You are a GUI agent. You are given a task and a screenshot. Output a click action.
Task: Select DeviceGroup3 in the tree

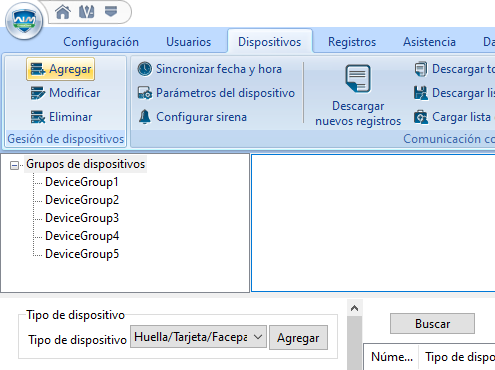82,218
